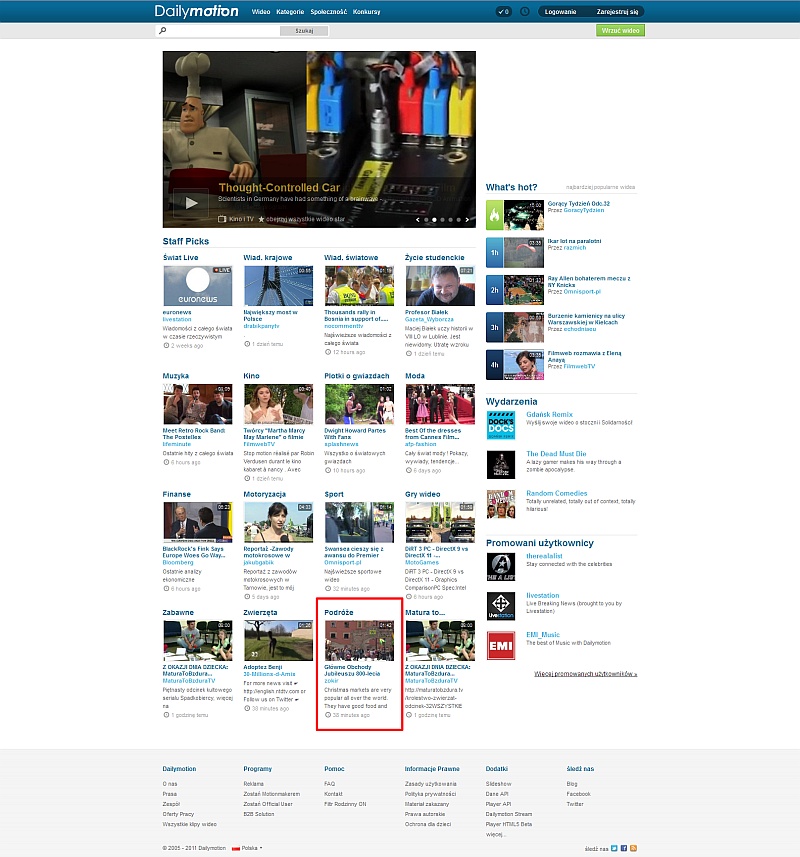Click the 3h badge in What's hot
This screenshot has width=800, height=857.
coord(494,327)
